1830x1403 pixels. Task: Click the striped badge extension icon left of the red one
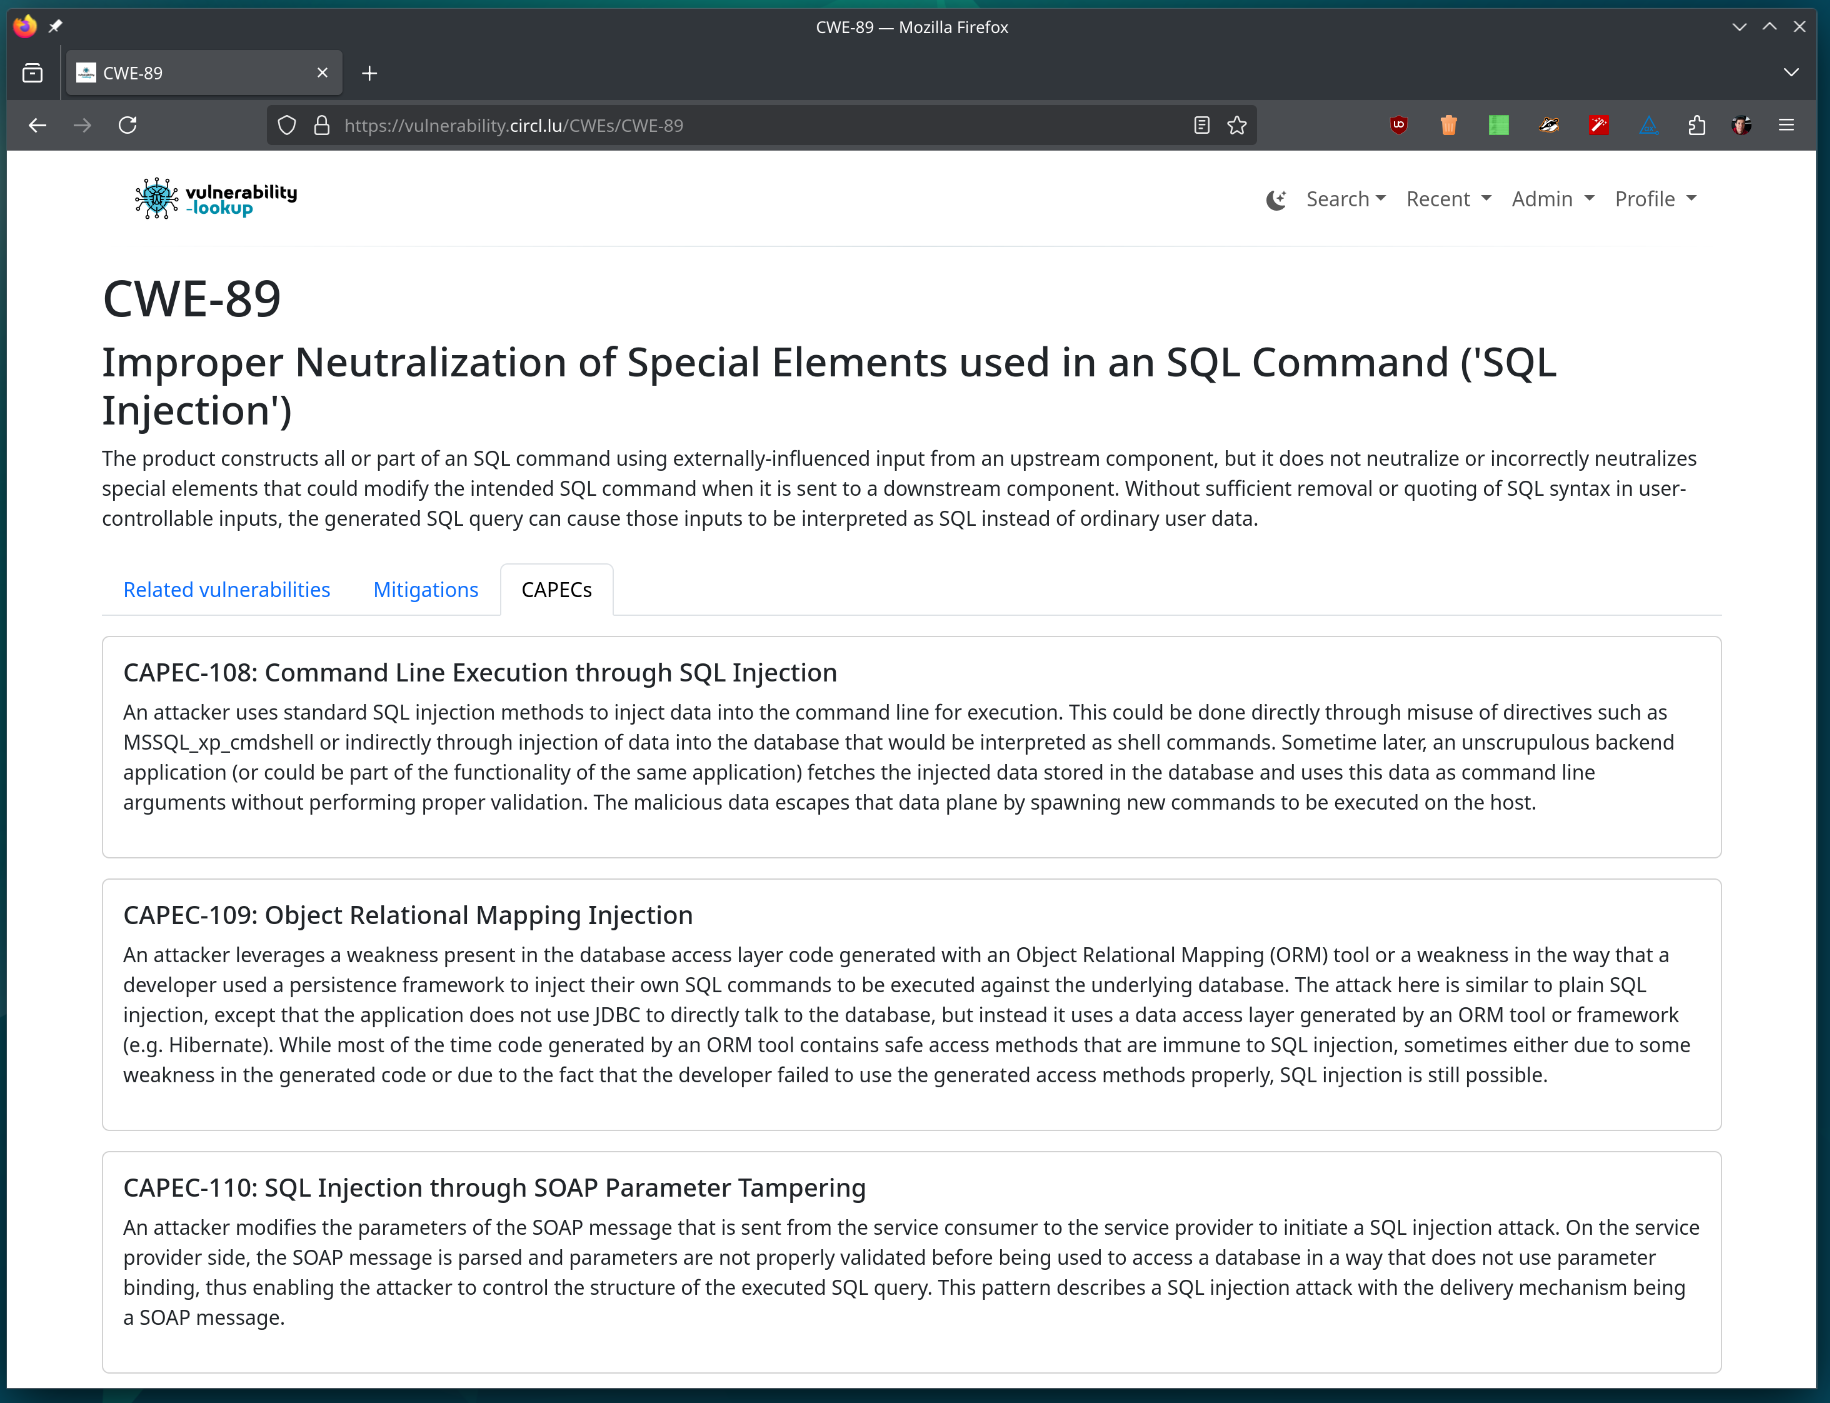(1549, 125)
